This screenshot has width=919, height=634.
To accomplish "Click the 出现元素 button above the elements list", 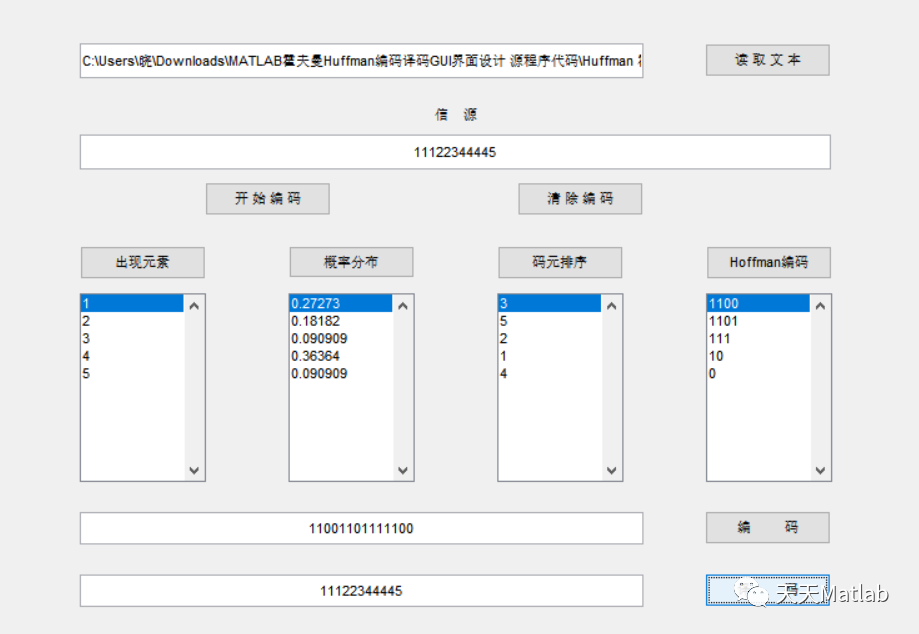I will point(142,262).
